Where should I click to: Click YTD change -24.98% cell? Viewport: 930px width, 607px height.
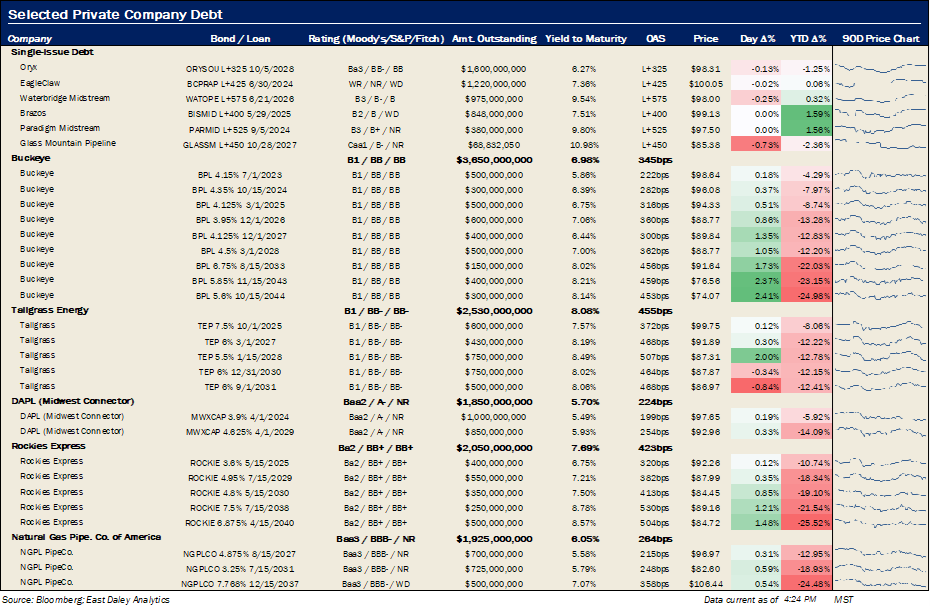click(807, 295)
